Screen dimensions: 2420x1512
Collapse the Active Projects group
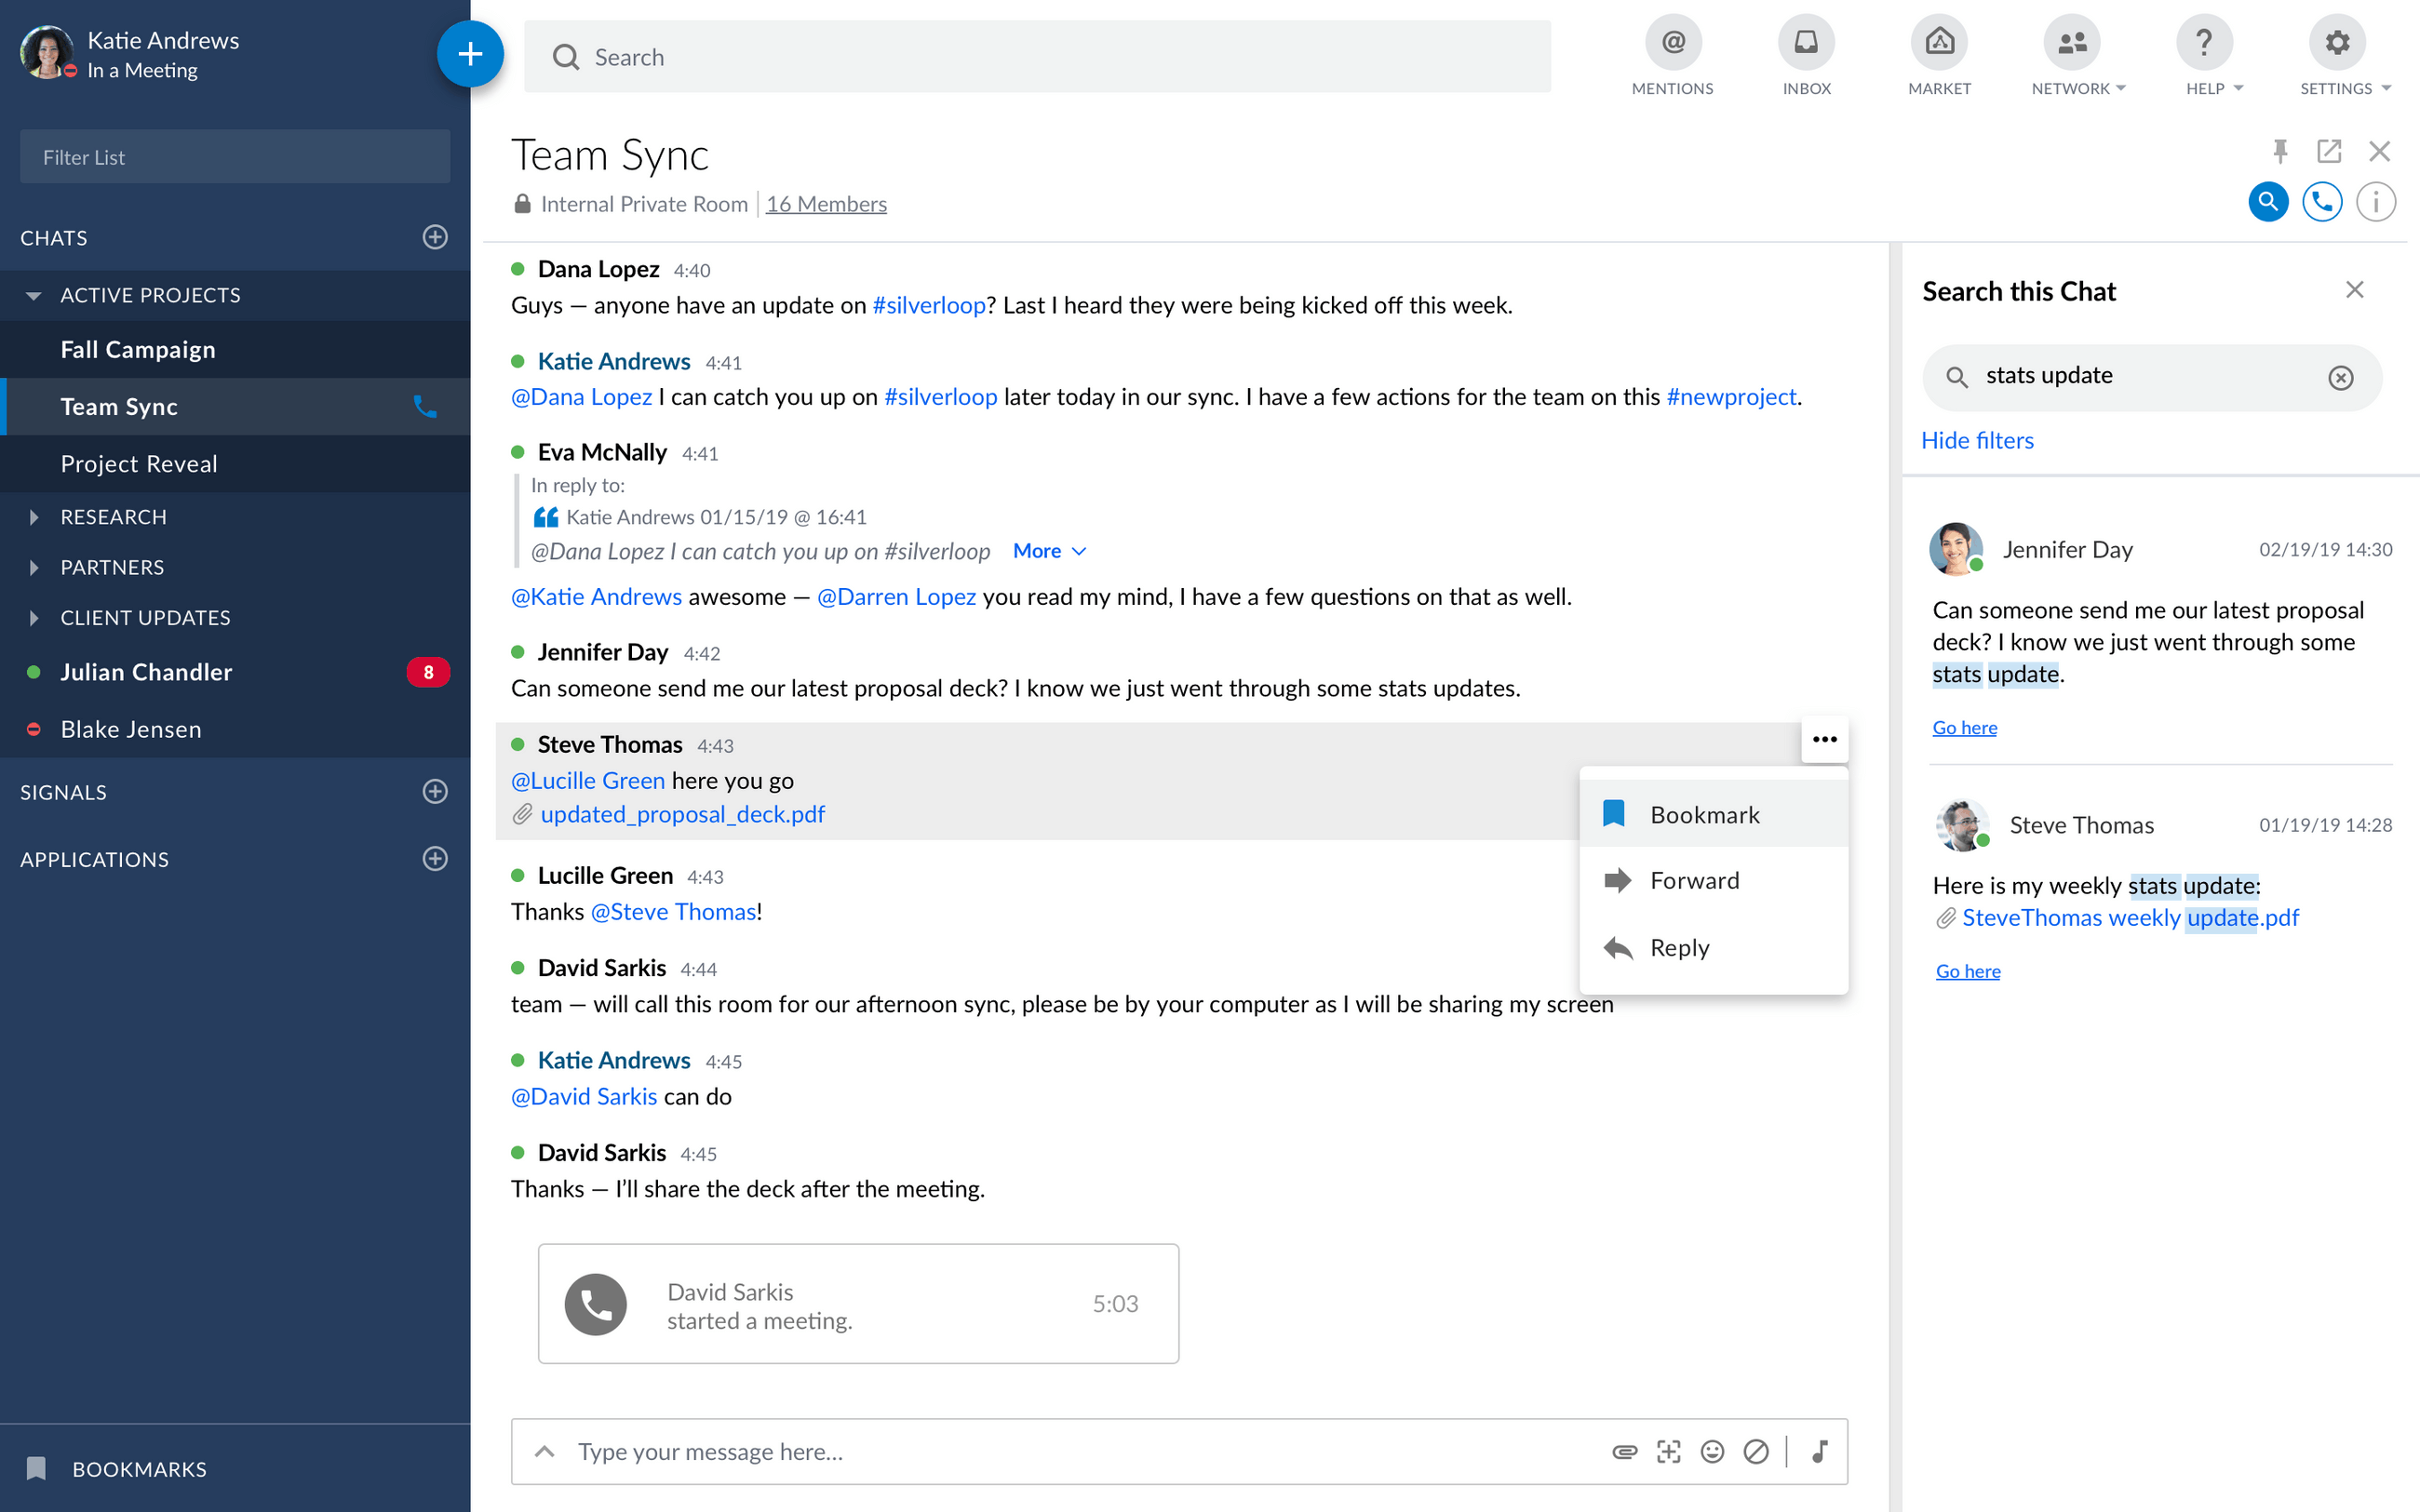pyautogui.click(x=34, y=295)
